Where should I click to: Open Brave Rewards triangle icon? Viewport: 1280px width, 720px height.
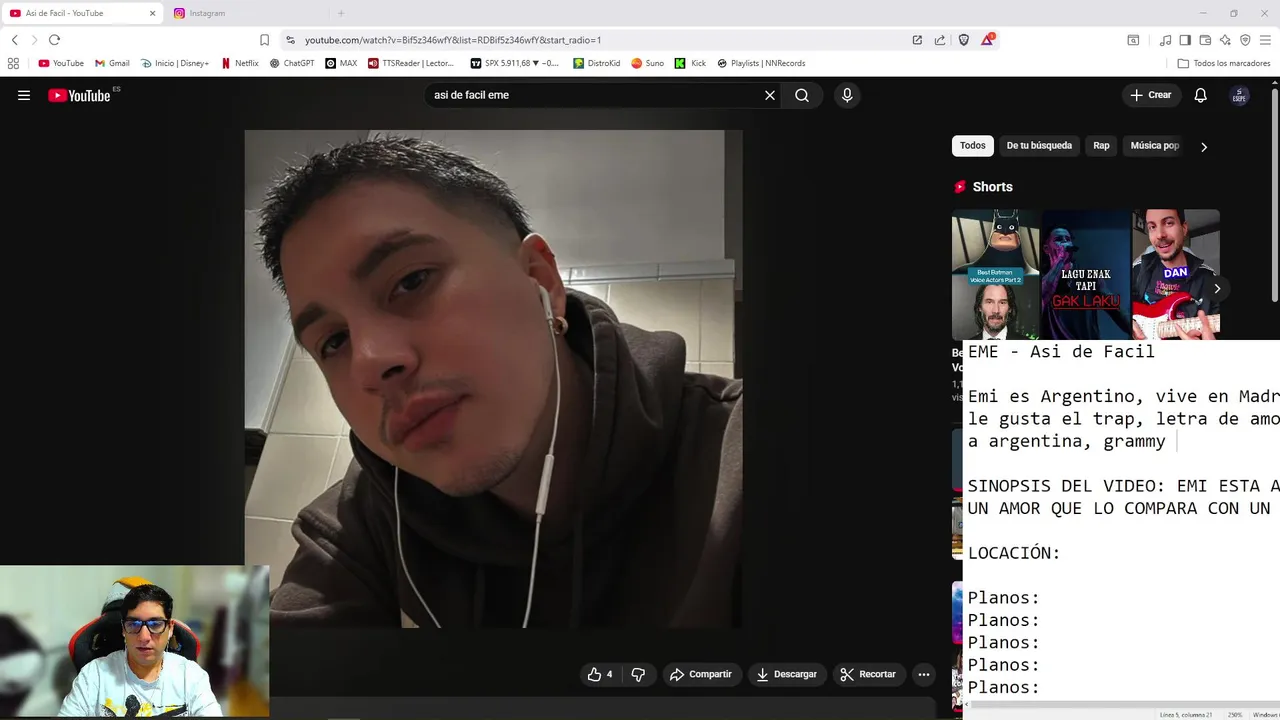tap(988, 40)
